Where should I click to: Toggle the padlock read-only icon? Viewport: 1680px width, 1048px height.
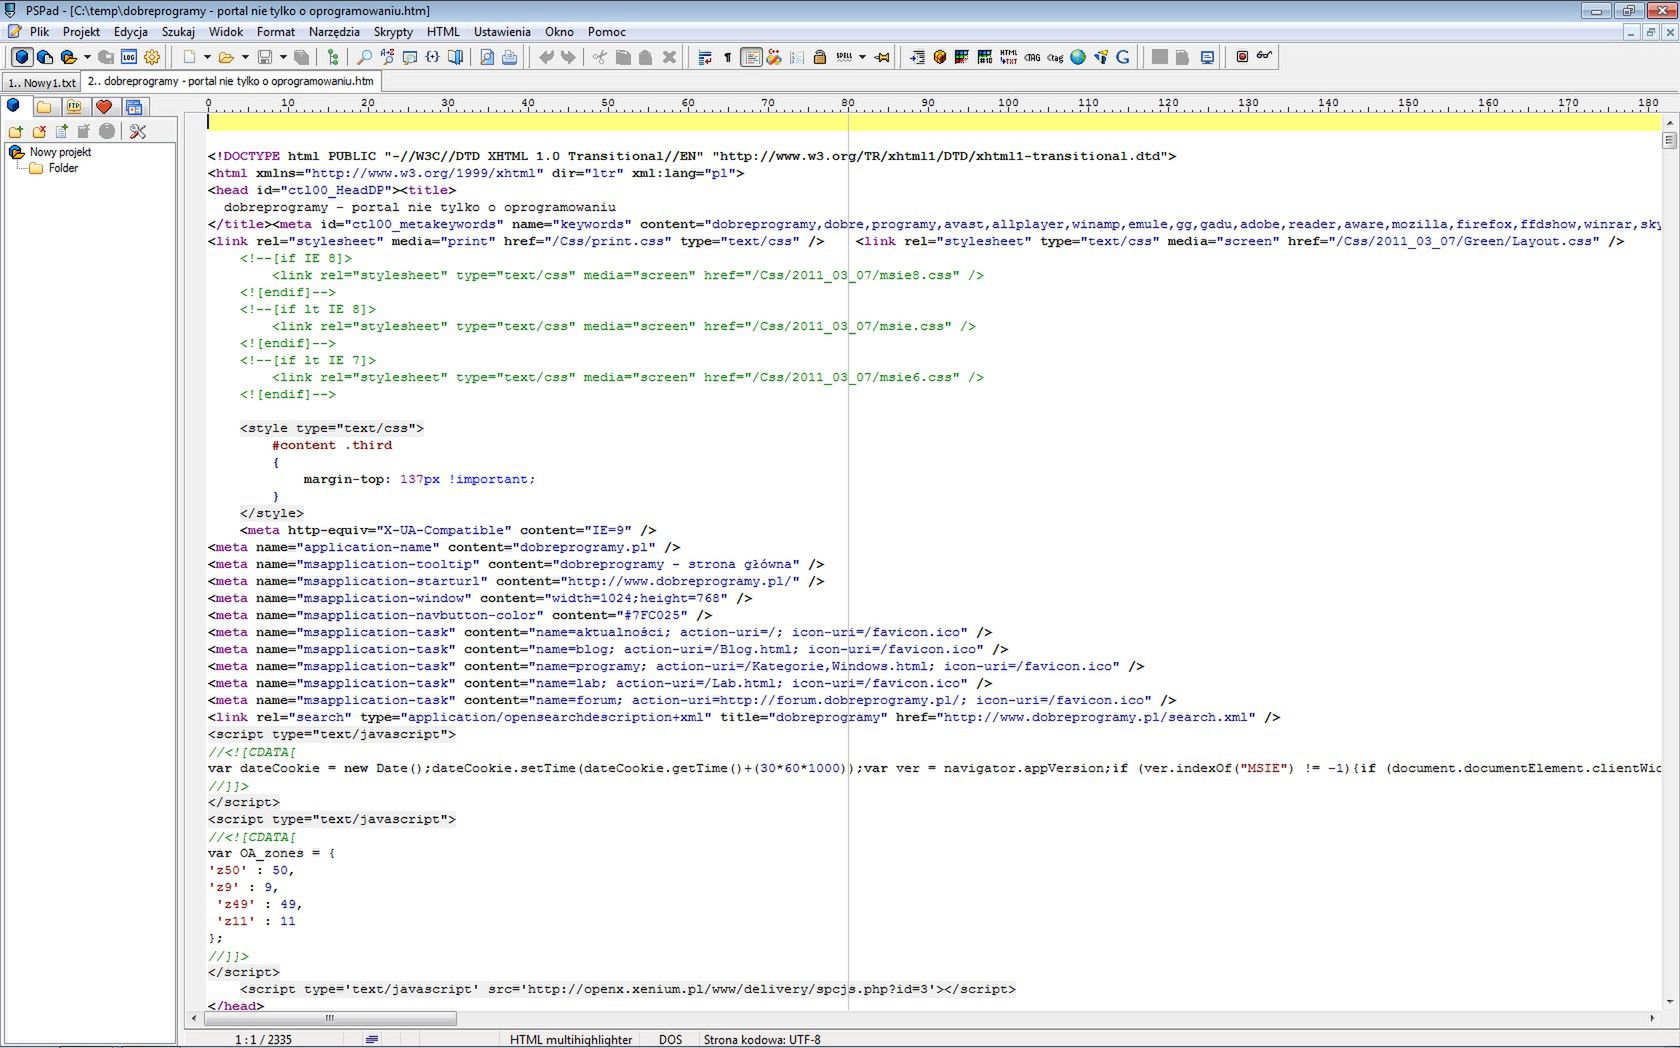pyautogui.click(x=819, y=57)
